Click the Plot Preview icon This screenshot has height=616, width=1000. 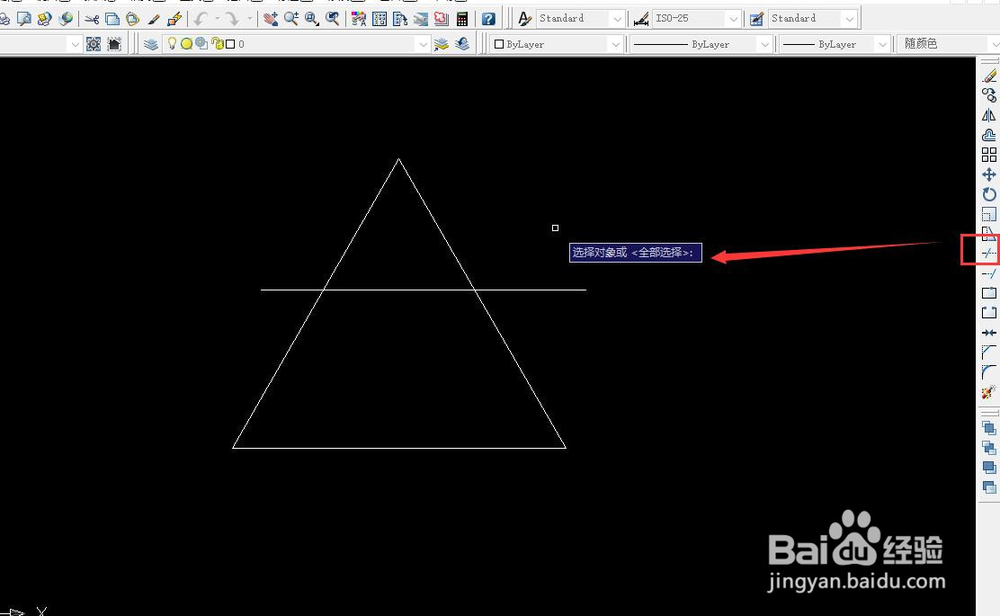tap(24, 18)
